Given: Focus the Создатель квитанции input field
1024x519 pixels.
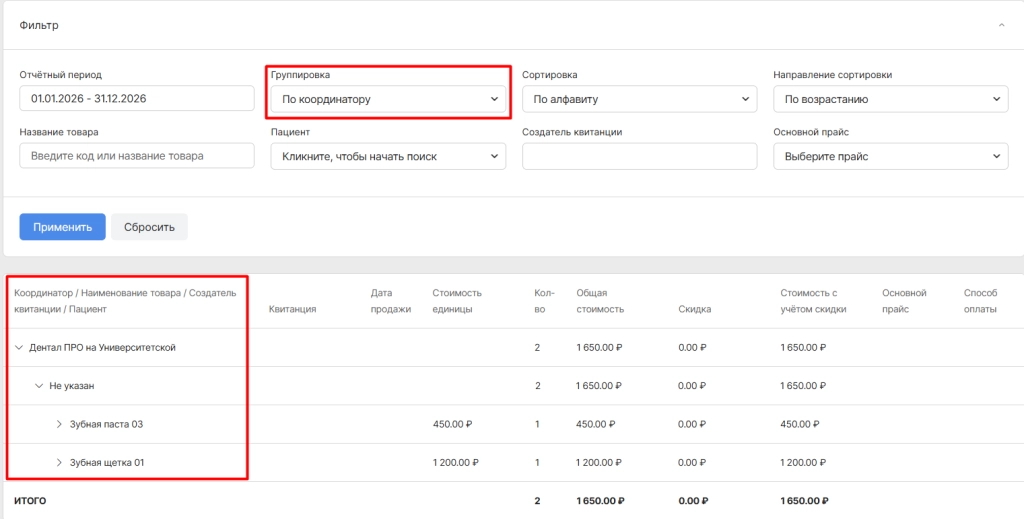Looking at the screenshot, I should pyautogui.click(x=639, y=157).
